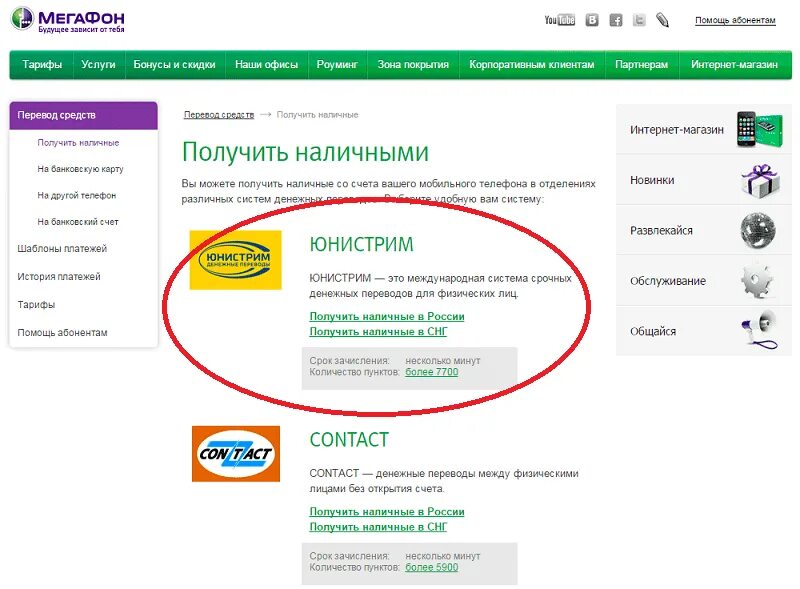Open the Twitter social icon
The width and height of the screenshot is (800, 589).
click(639, 20)
